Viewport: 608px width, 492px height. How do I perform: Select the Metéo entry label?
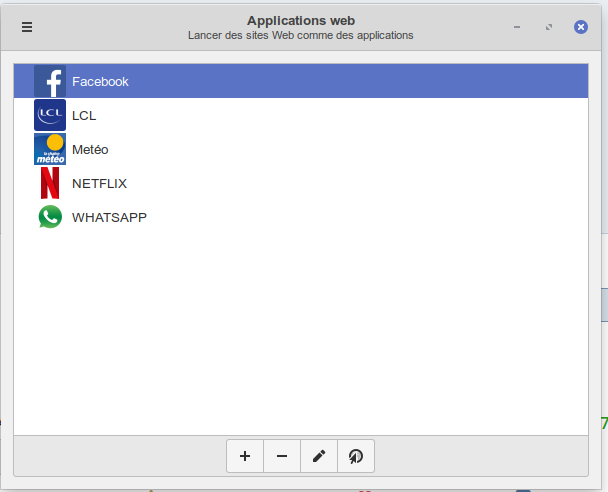point(90,150)
